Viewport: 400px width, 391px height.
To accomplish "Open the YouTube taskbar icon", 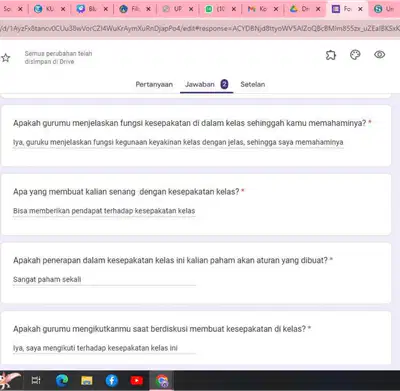I will click(x=137, y=380).
